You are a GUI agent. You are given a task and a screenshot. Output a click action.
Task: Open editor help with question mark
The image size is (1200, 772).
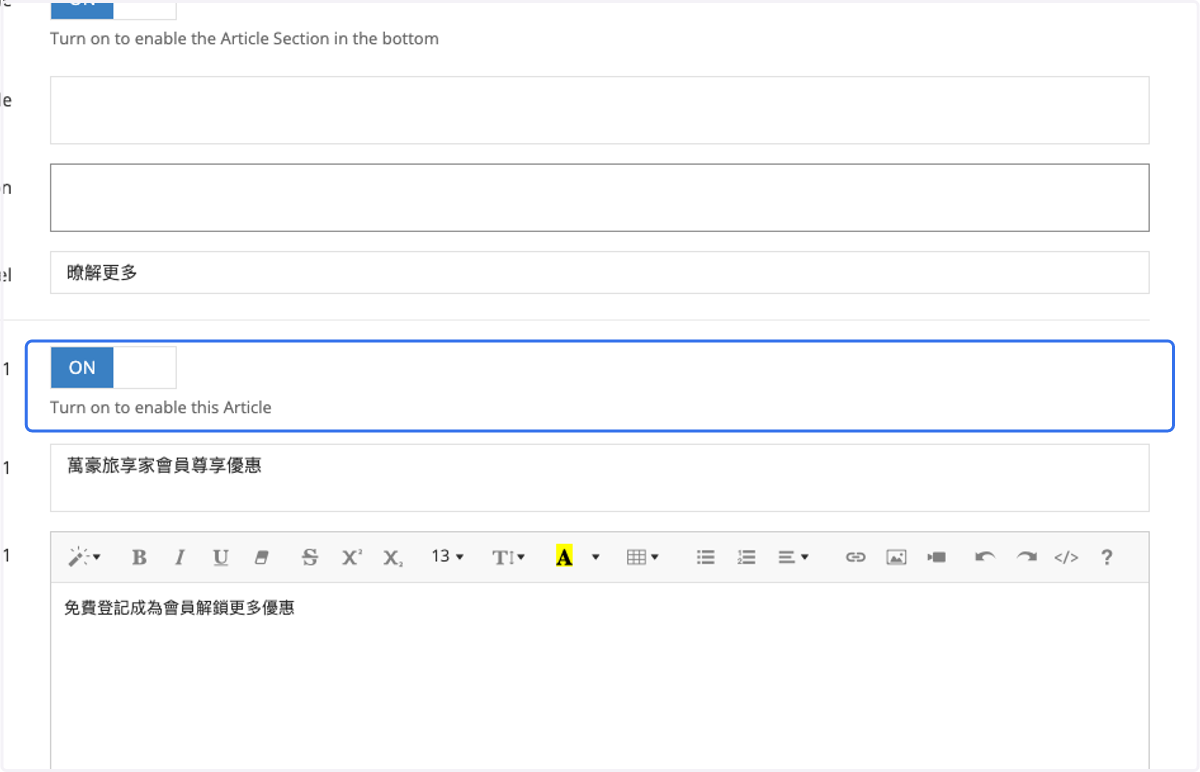[1106, 557]
